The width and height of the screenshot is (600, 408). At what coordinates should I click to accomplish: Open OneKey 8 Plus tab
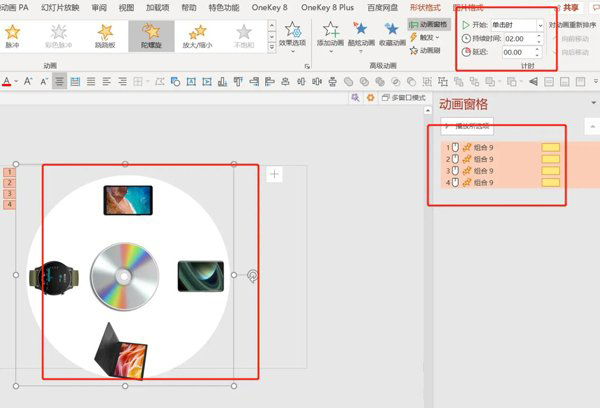pos(328,8)
